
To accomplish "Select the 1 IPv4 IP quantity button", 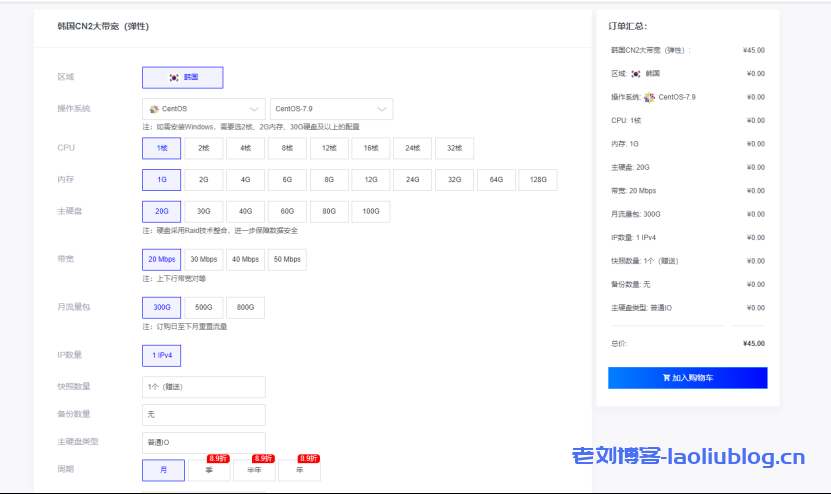I will 162,355.
